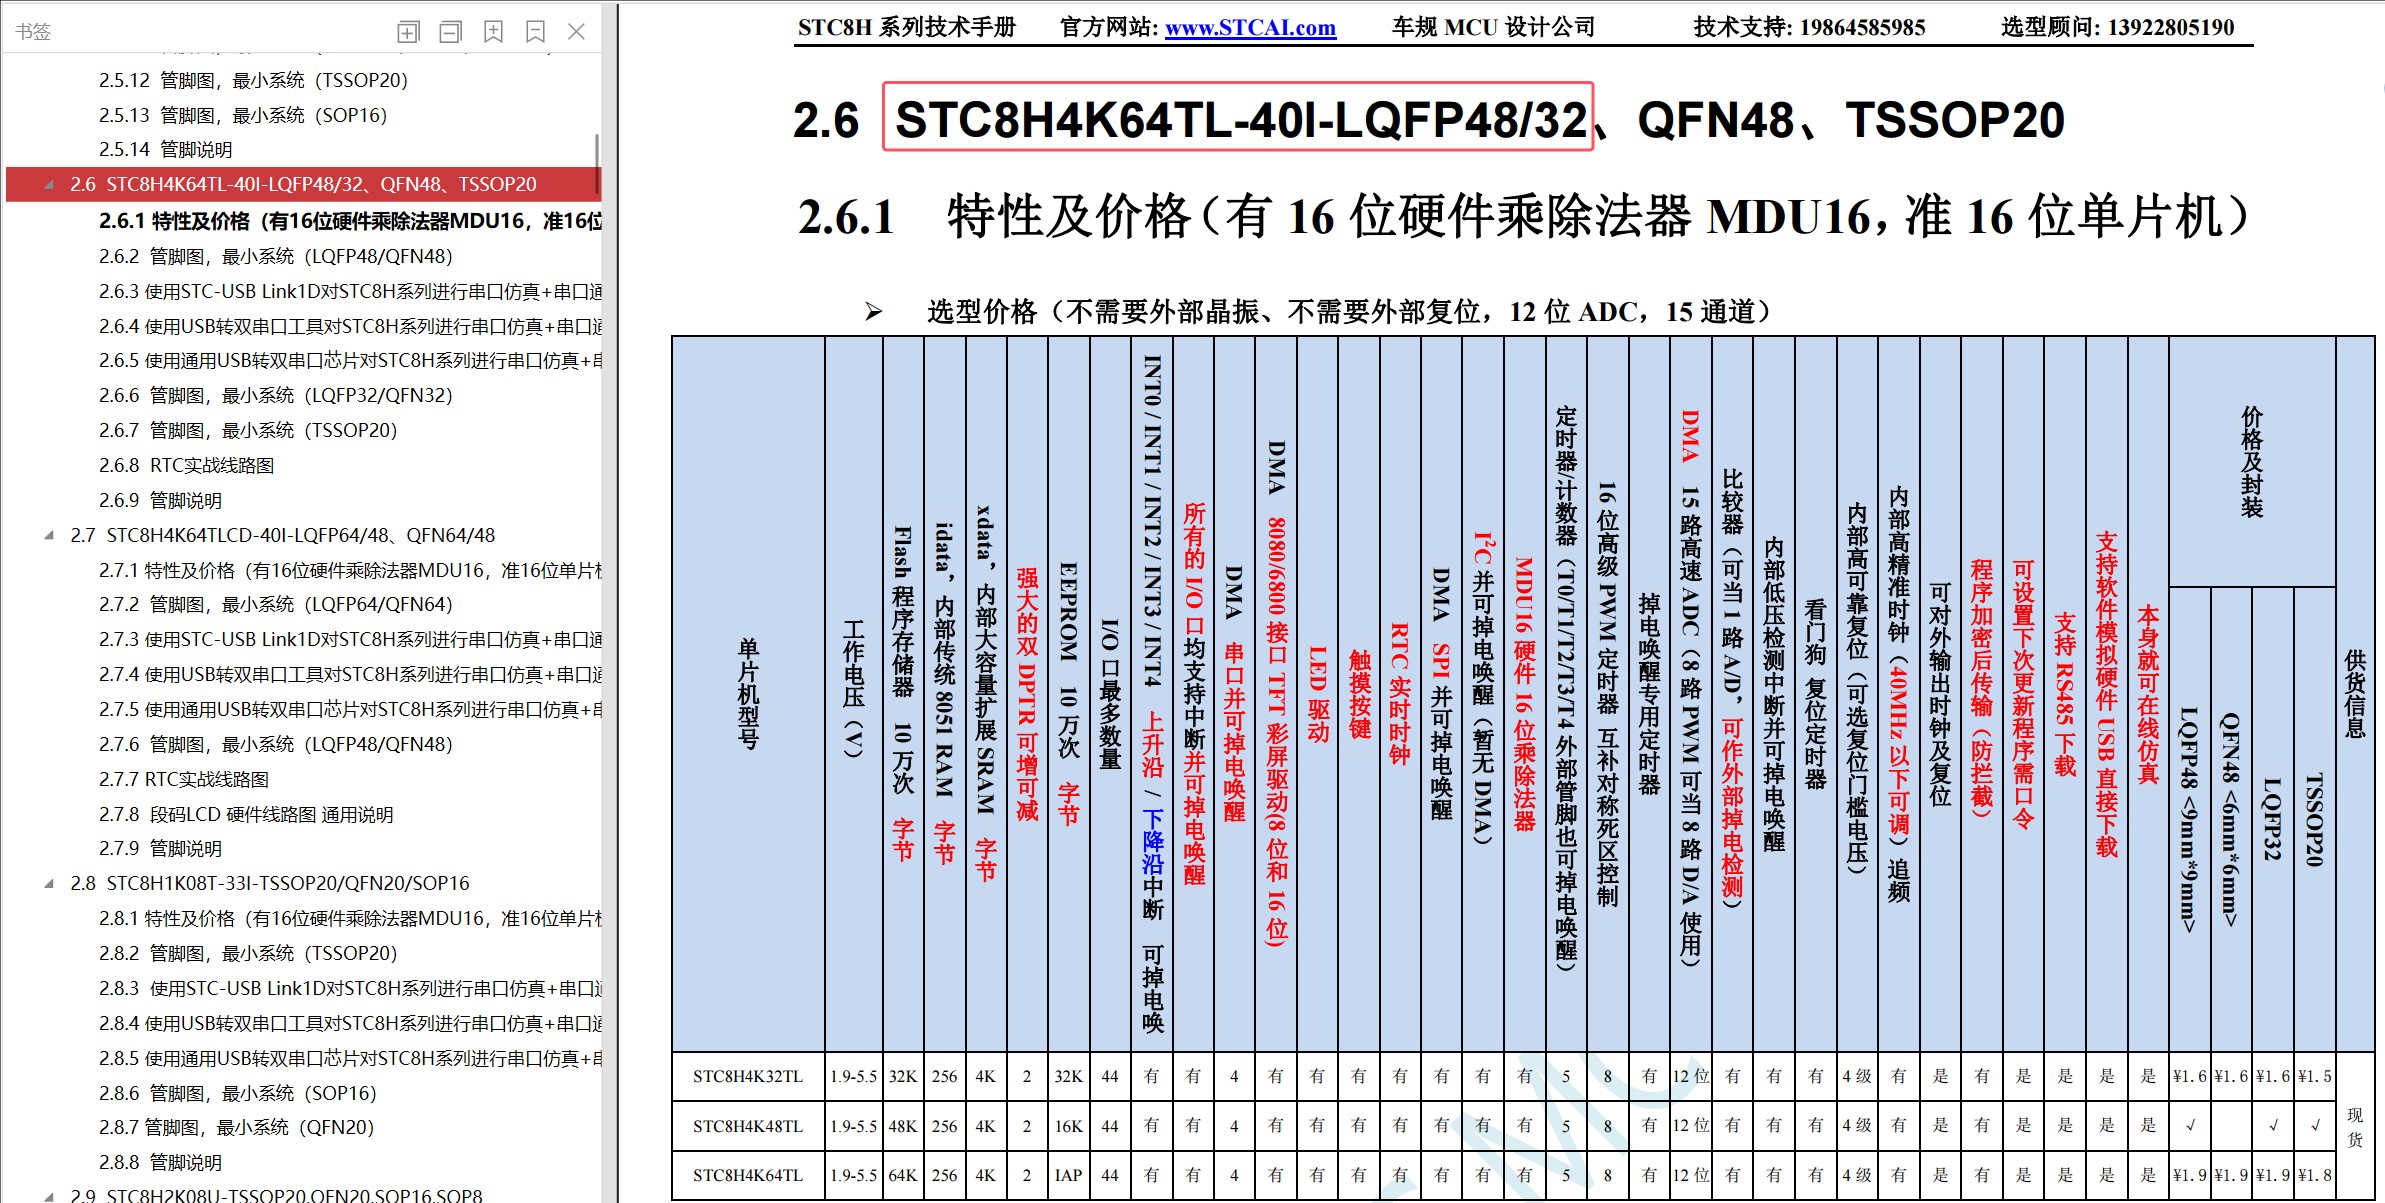Jump to bookmark 2.8.7 管脚图 (QFN20)
Image resolution: width=2385 pixels, height=1203 pixels.
coord(236,1128)
